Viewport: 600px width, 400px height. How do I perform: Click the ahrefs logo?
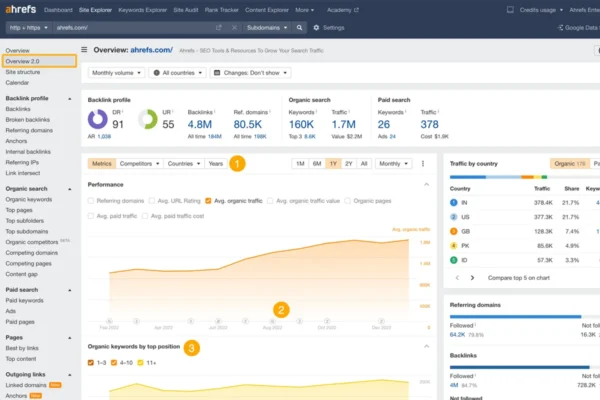(21, 9)
